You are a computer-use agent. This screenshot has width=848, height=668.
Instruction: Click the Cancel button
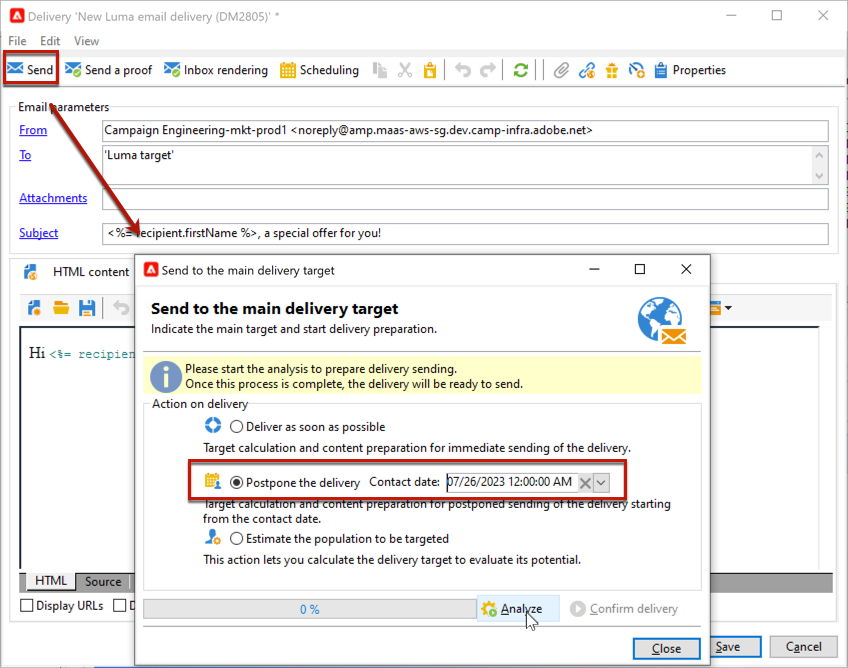(x=804, y=647)
